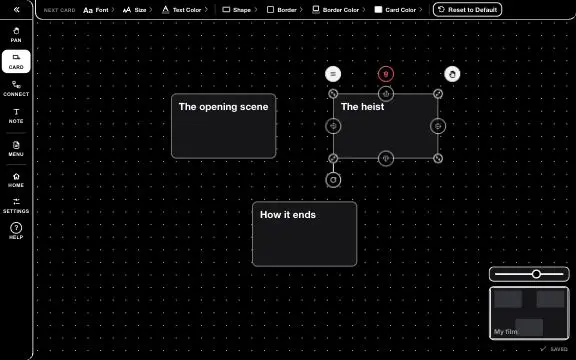Select The opening scene card
This screenshot has width=576, height=360.
click(x=223, y=126)
